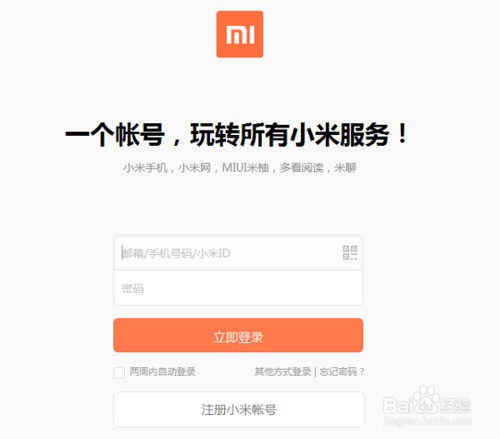
Task: Click the 小米服务 words in headline
Action: 339,135
